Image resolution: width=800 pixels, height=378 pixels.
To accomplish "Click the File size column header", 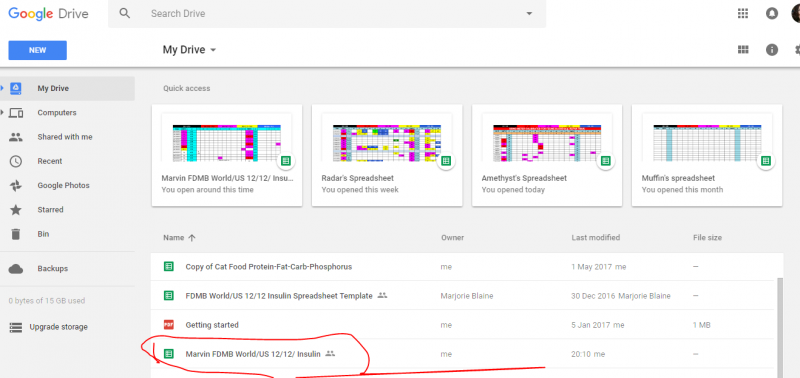I will pos(707,238).
